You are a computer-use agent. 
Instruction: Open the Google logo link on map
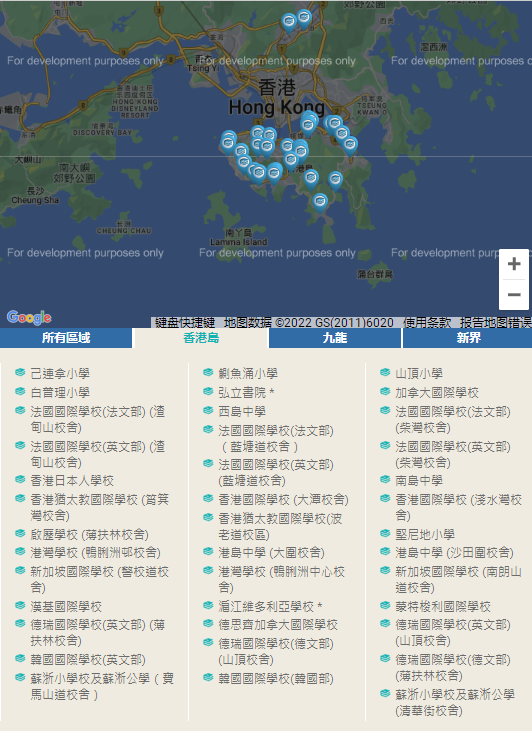(x=29, y=317)
